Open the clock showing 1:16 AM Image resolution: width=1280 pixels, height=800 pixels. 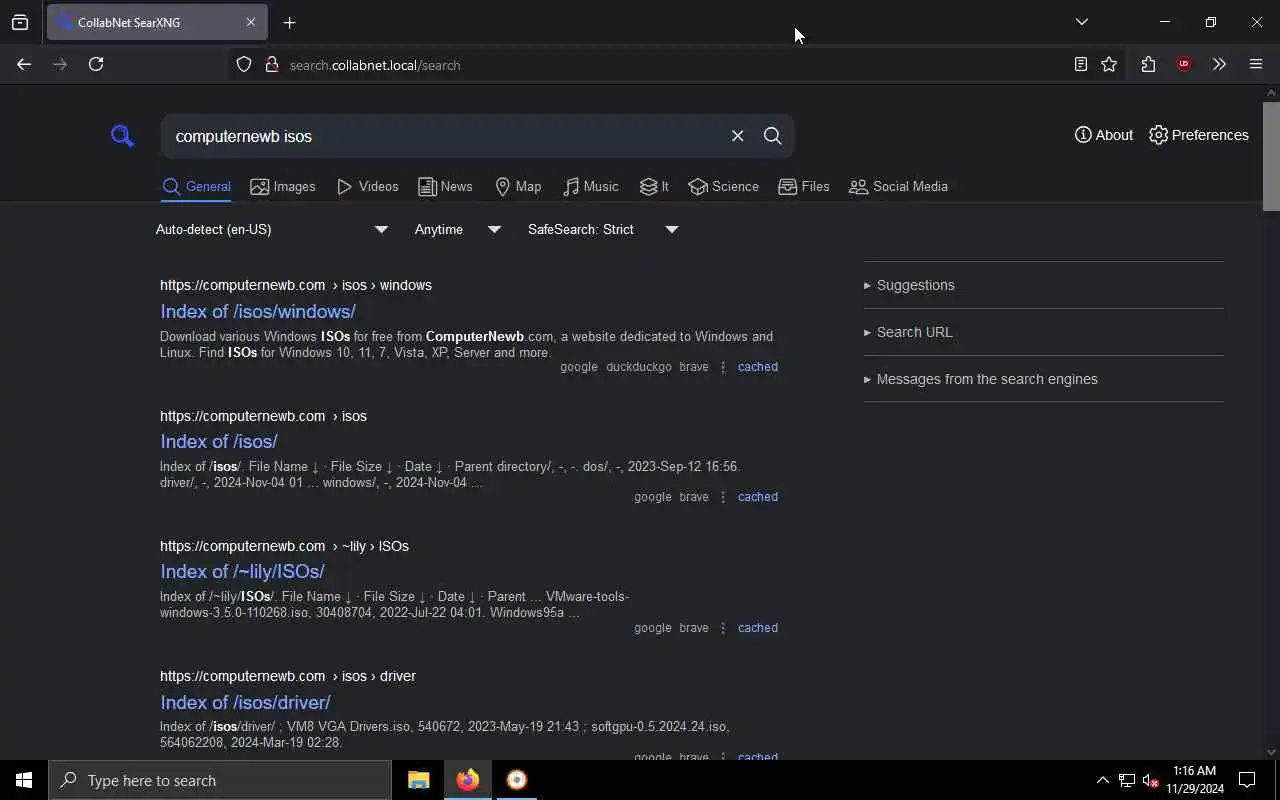(1195, 780)
